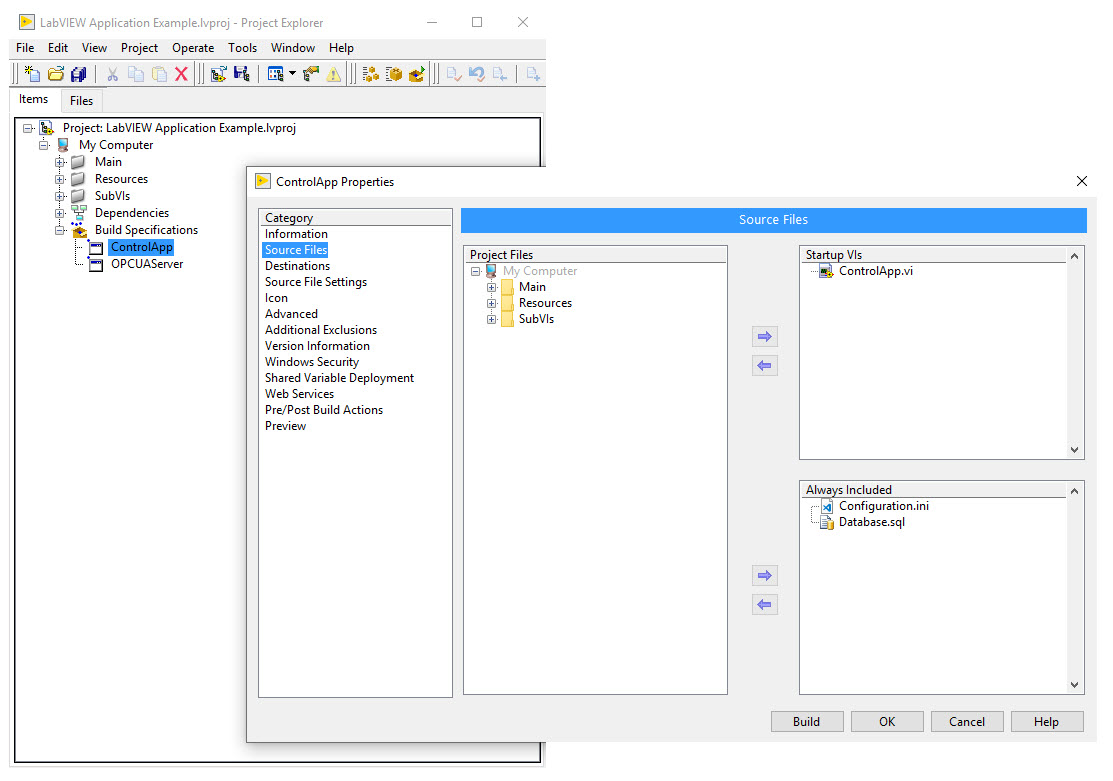Expand Resources folder in Project Files list

pos(491,303)
